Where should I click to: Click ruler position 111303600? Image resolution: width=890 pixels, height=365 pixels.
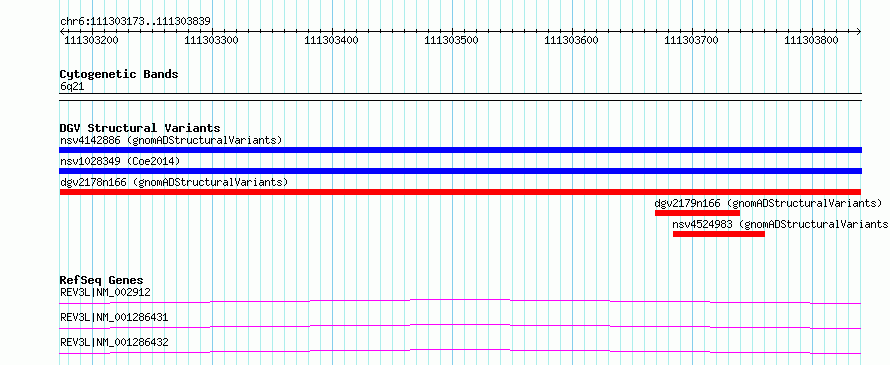click(571, 40)
